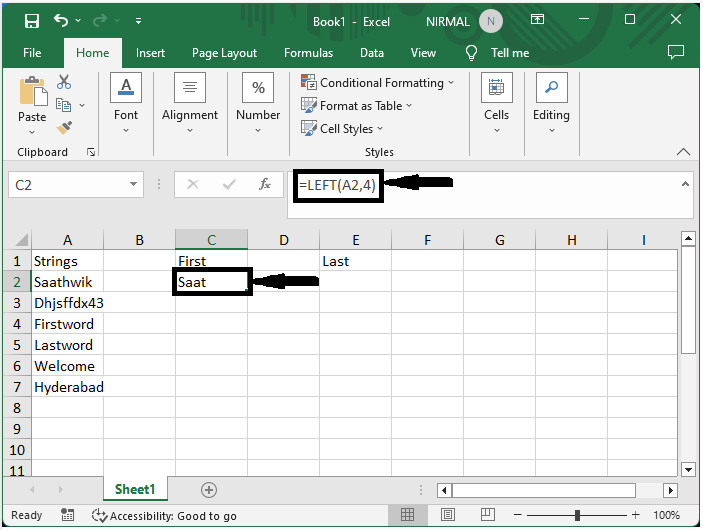This screenshot has height=530, width=703.
Task: Click into the Name Box showing C2
Action: pos(67,185)
